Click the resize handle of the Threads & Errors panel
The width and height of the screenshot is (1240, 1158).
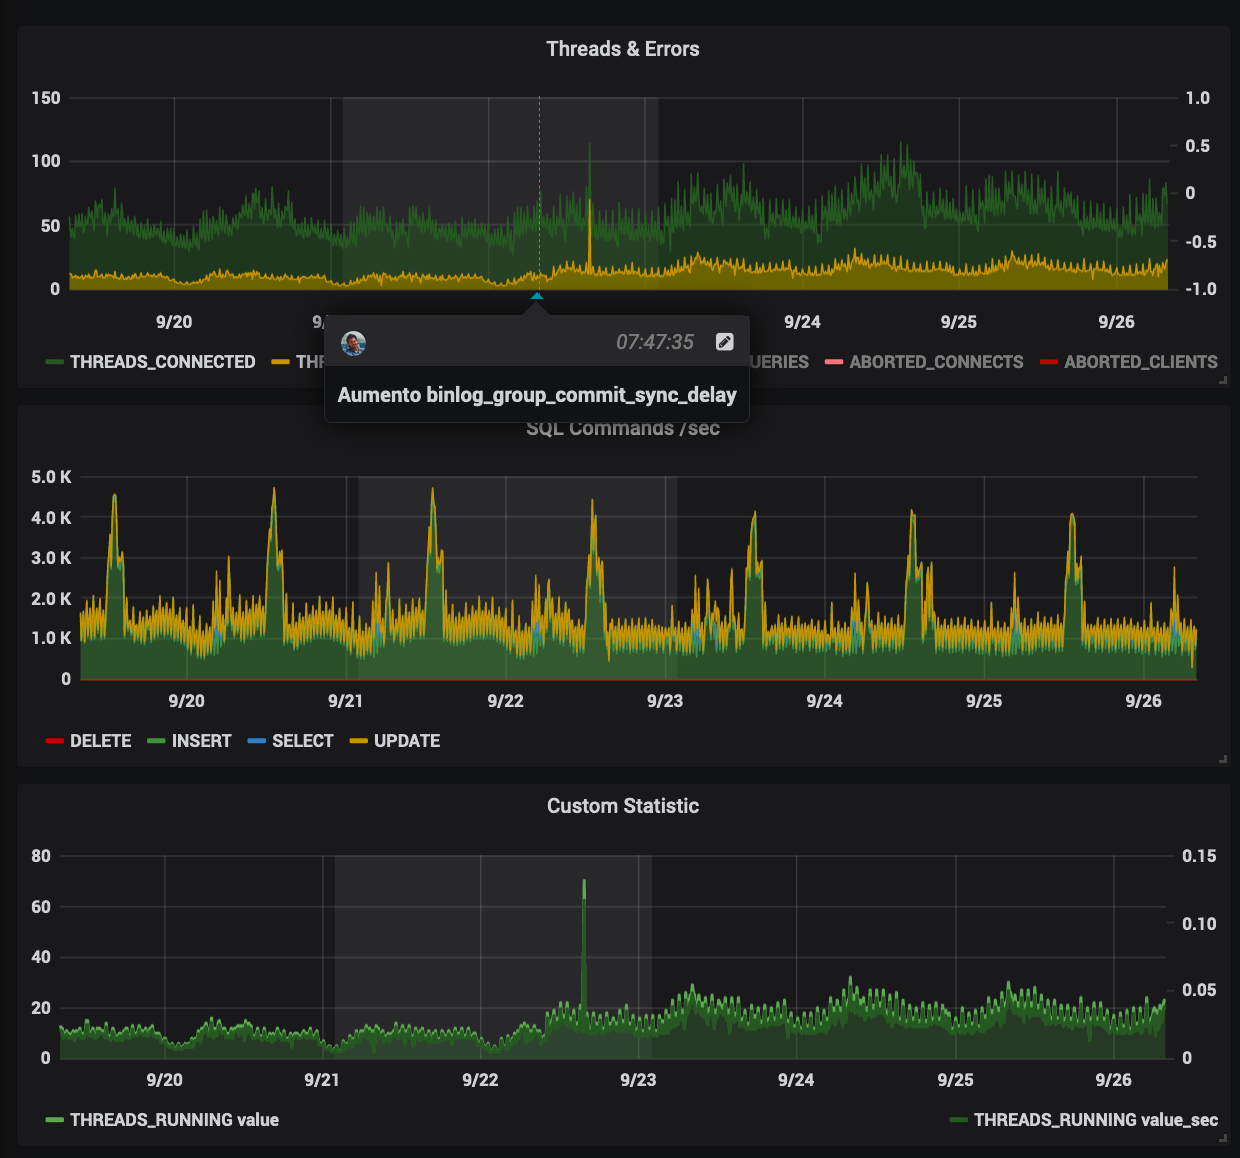click(x=1223, y=380)
